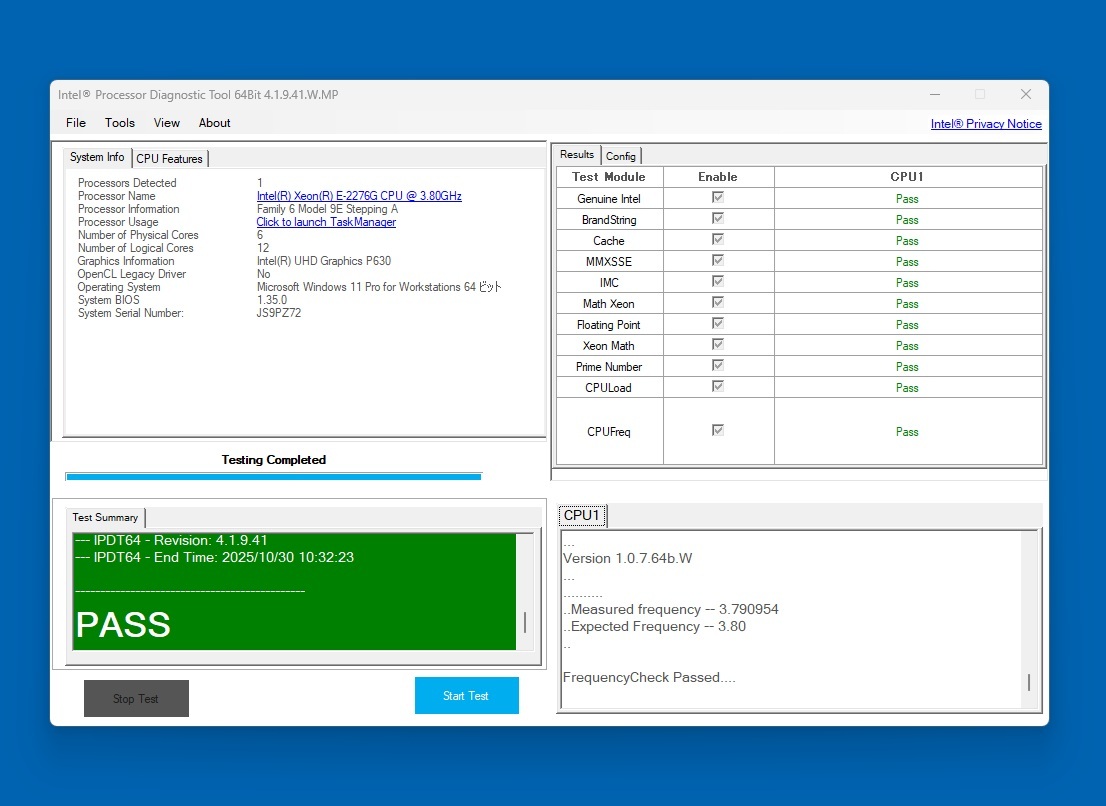Click the Test Summary scrollbar
This screenshot has height=806, width=1106.
pyautogui.click(x=524, y=622)
